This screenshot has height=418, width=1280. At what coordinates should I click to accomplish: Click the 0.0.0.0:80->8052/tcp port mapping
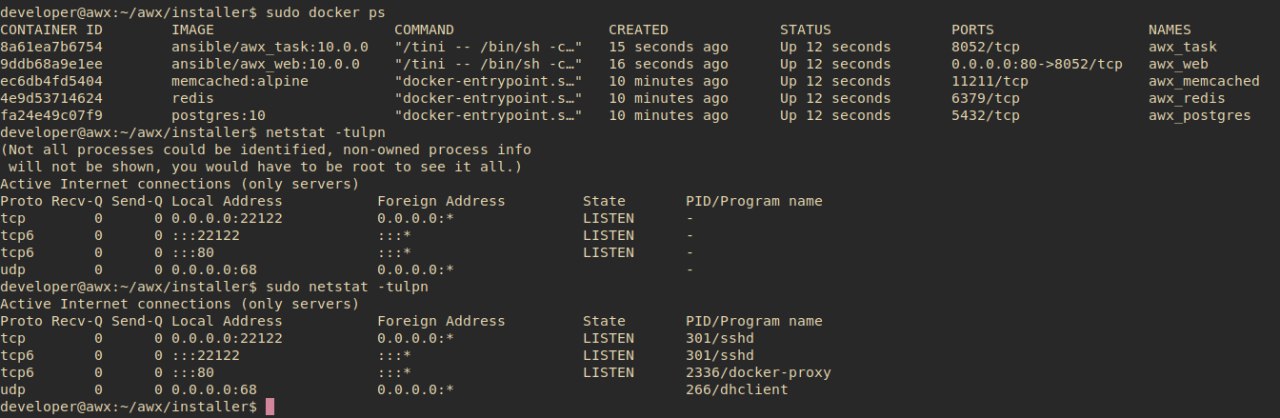tap(1037, 64)
